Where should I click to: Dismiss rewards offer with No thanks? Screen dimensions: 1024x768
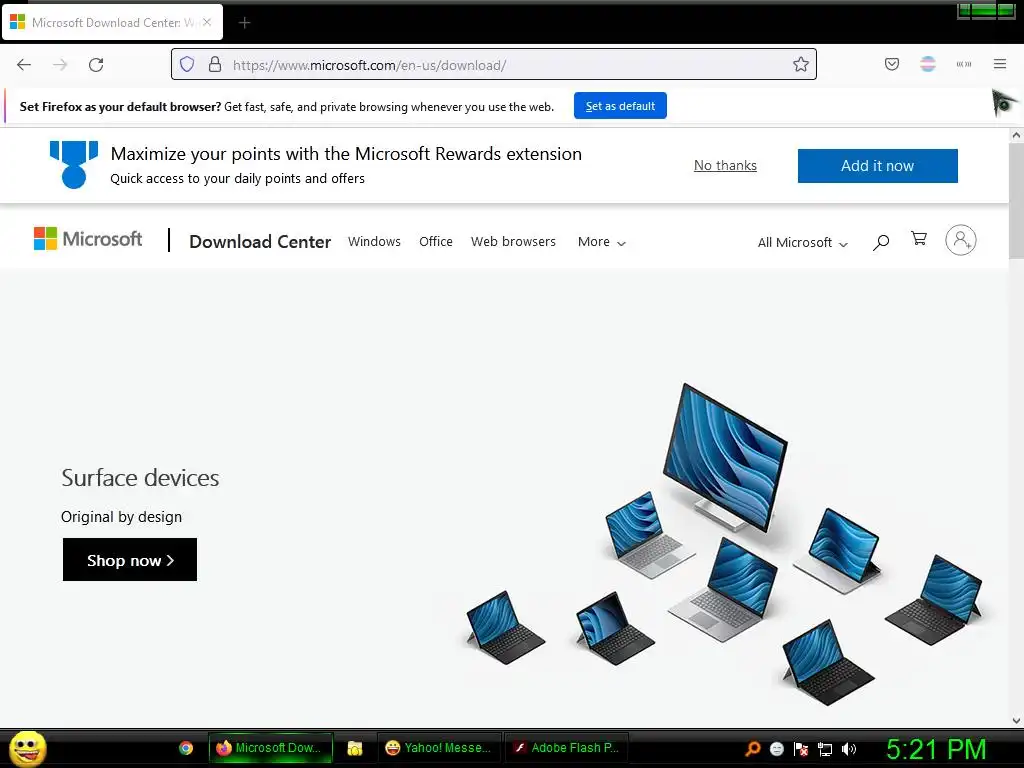(725, 165)
